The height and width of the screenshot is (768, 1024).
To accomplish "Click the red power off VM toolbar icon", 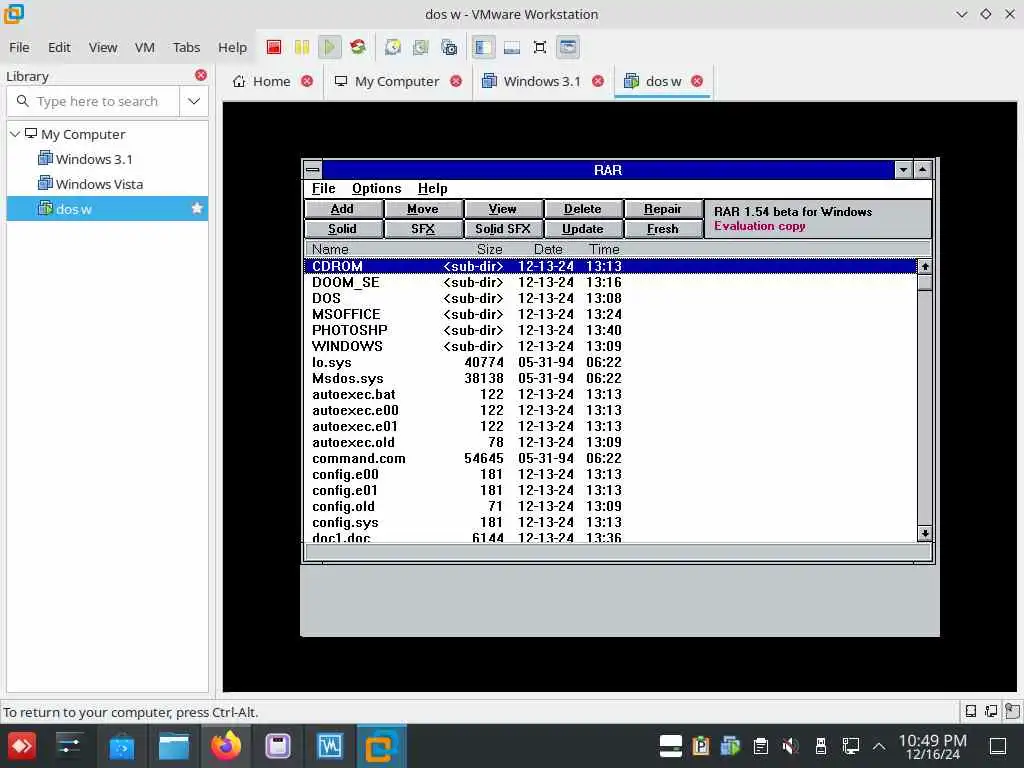I will coord(274,47).
